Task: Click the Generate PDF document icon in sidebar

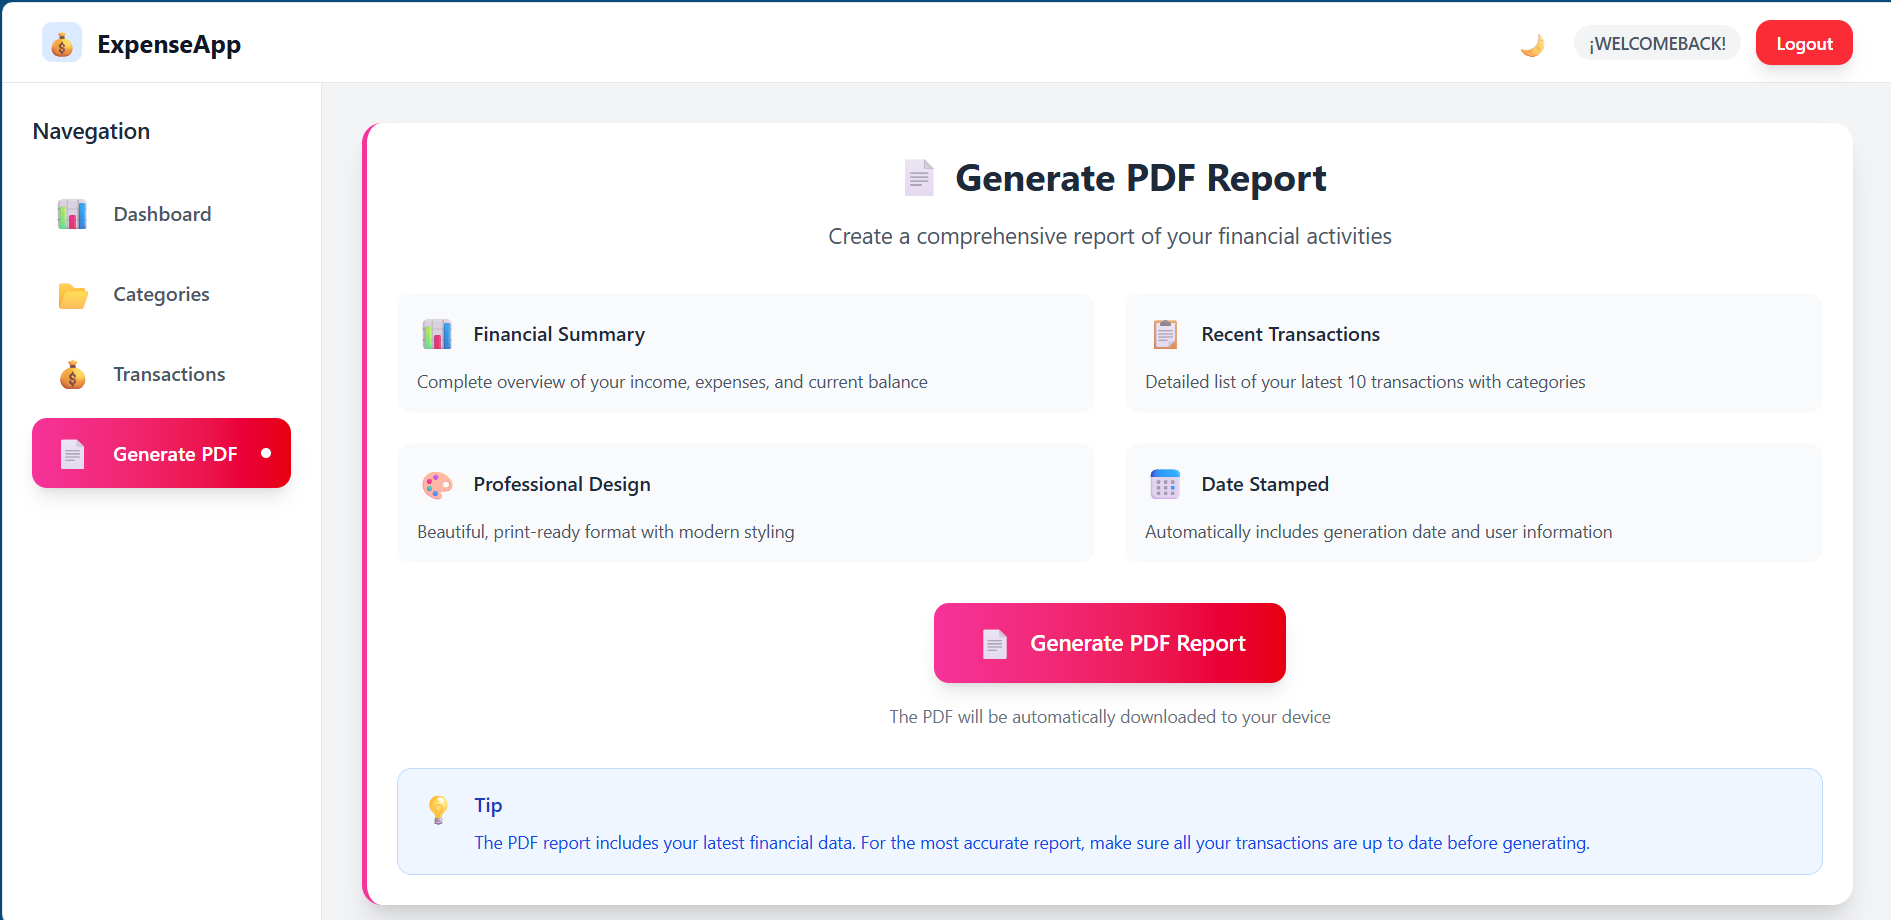Action: pos(72,454)
